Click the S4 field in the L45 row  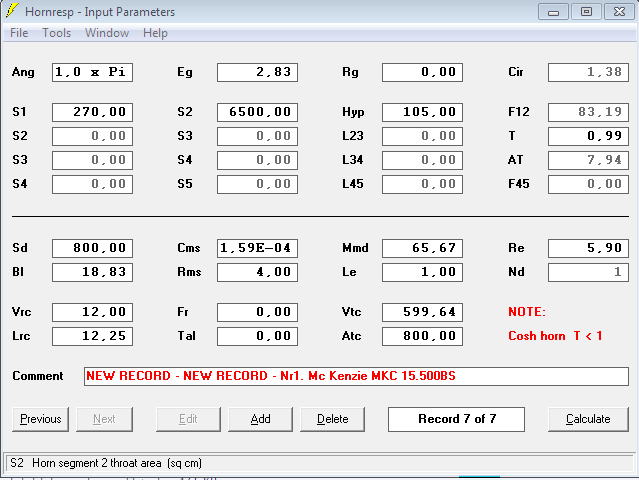[92, 185]
